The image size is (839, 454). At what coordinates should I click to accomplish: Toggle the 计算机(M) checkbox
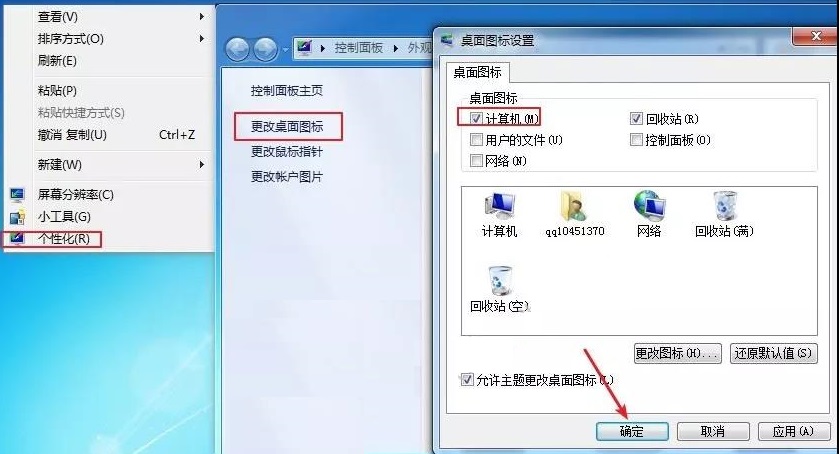point(476,118)
